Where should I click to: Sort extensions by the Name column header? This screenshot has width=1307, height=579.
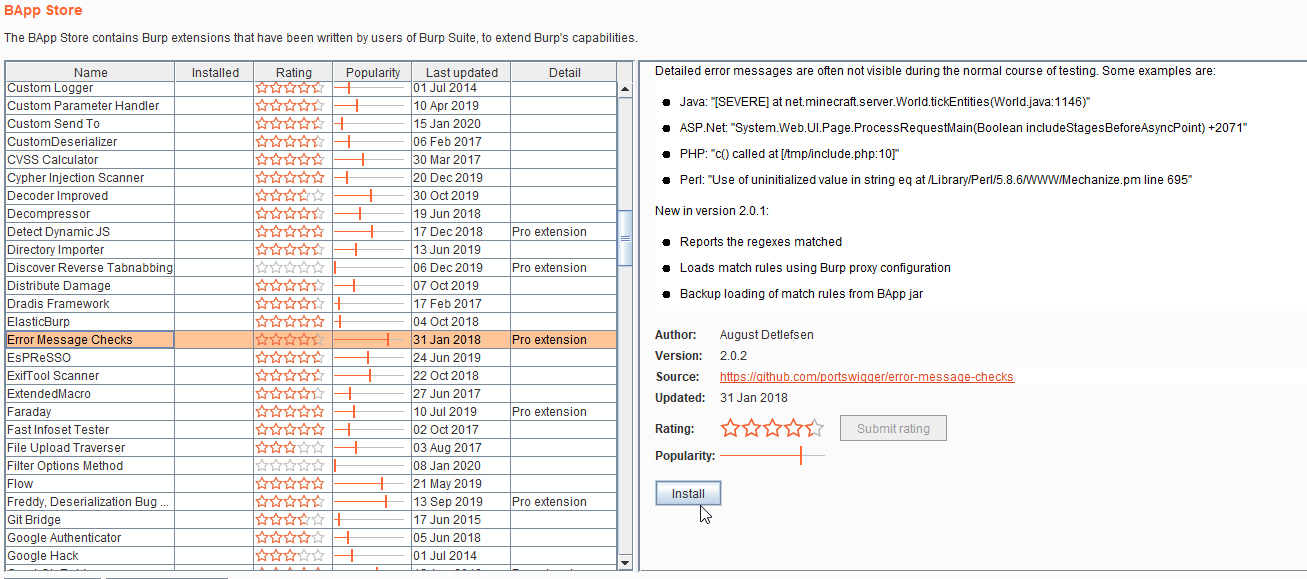(91, 72)
